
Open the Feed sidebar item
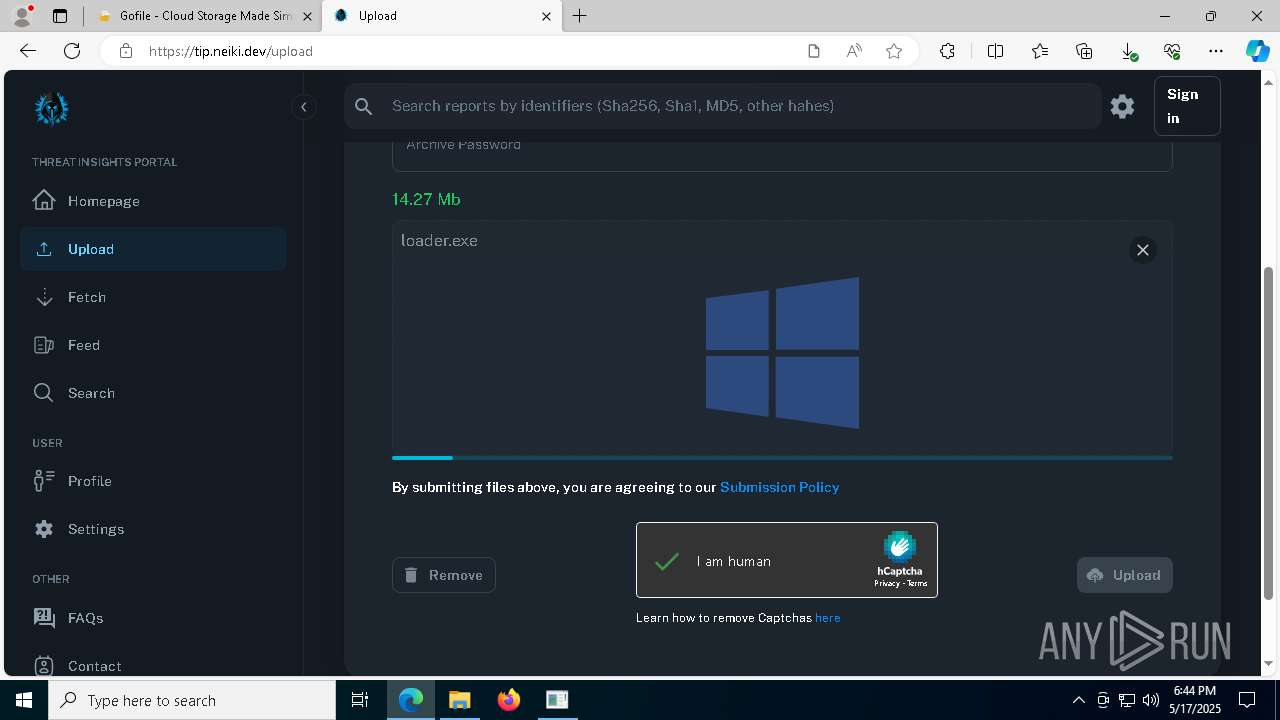153,345
